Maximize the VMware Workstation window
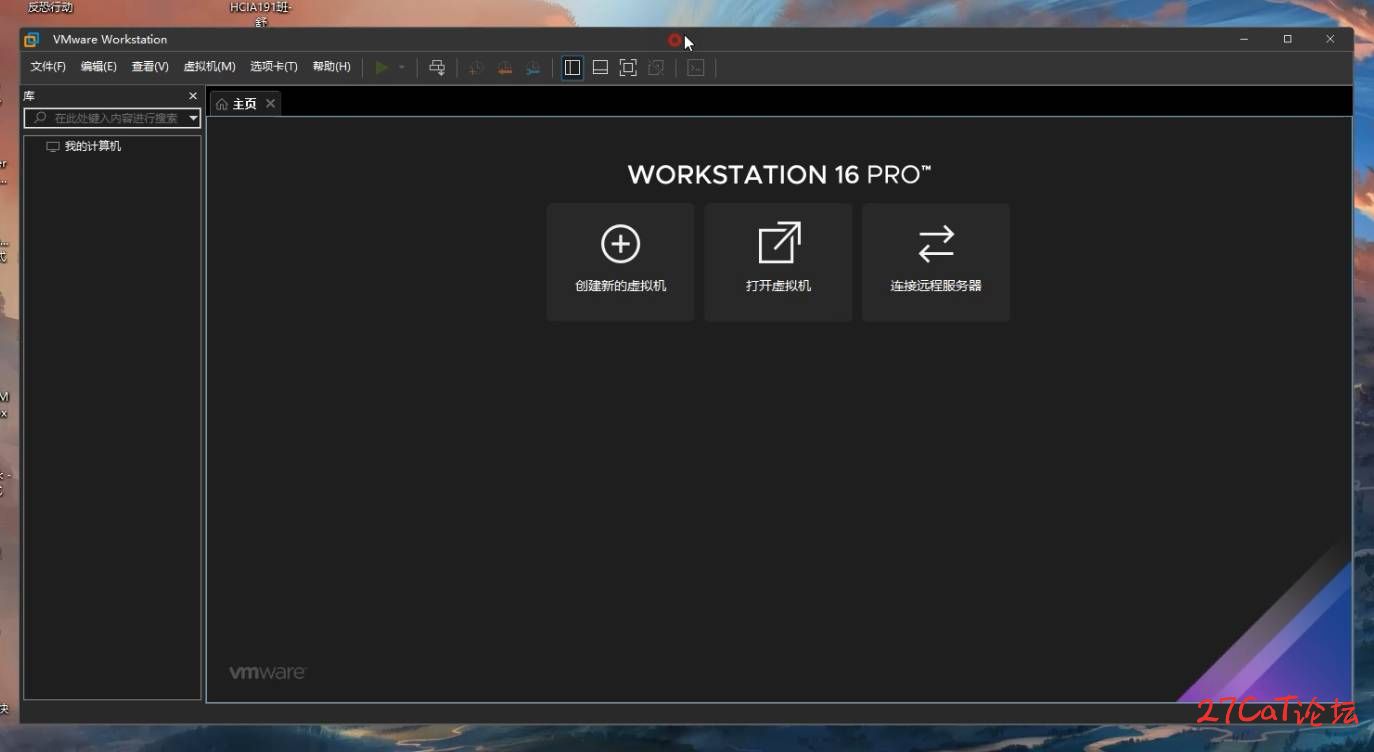The height and width of the screenshot is (752, 1374). 1288,39
